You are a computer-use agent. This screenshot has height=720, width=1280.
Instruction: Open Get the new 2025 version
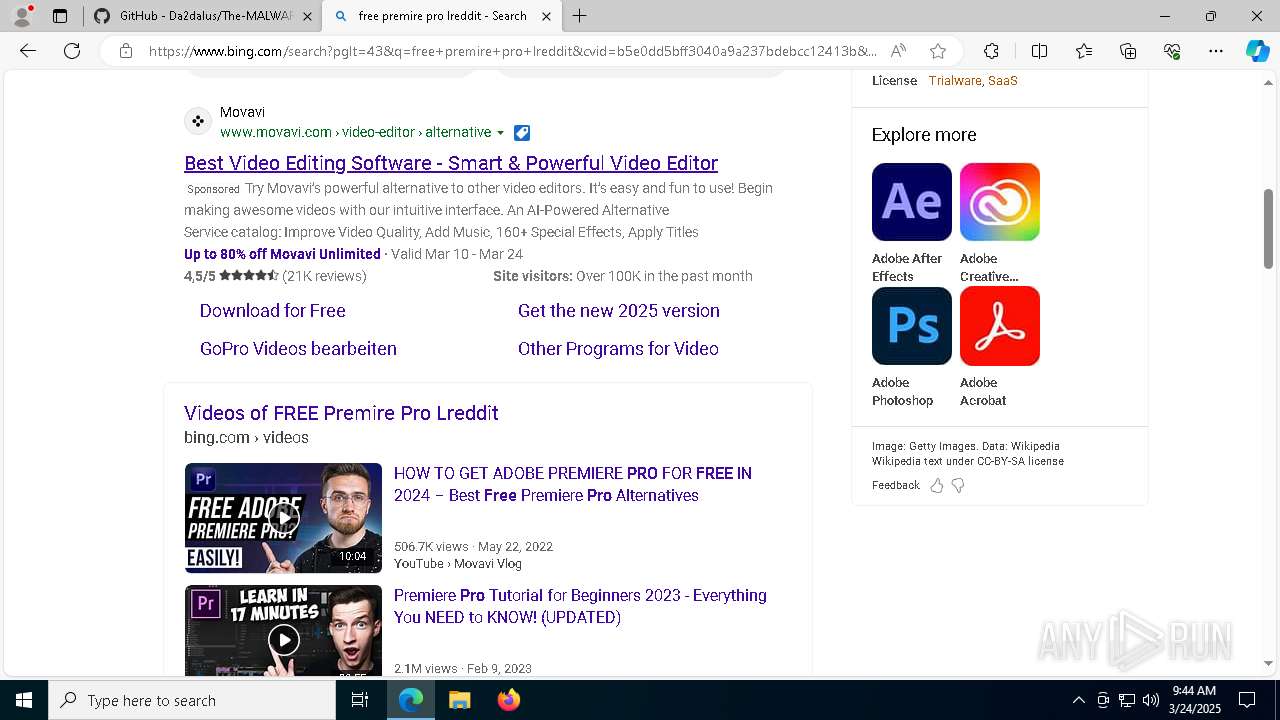tap(618, 311)
